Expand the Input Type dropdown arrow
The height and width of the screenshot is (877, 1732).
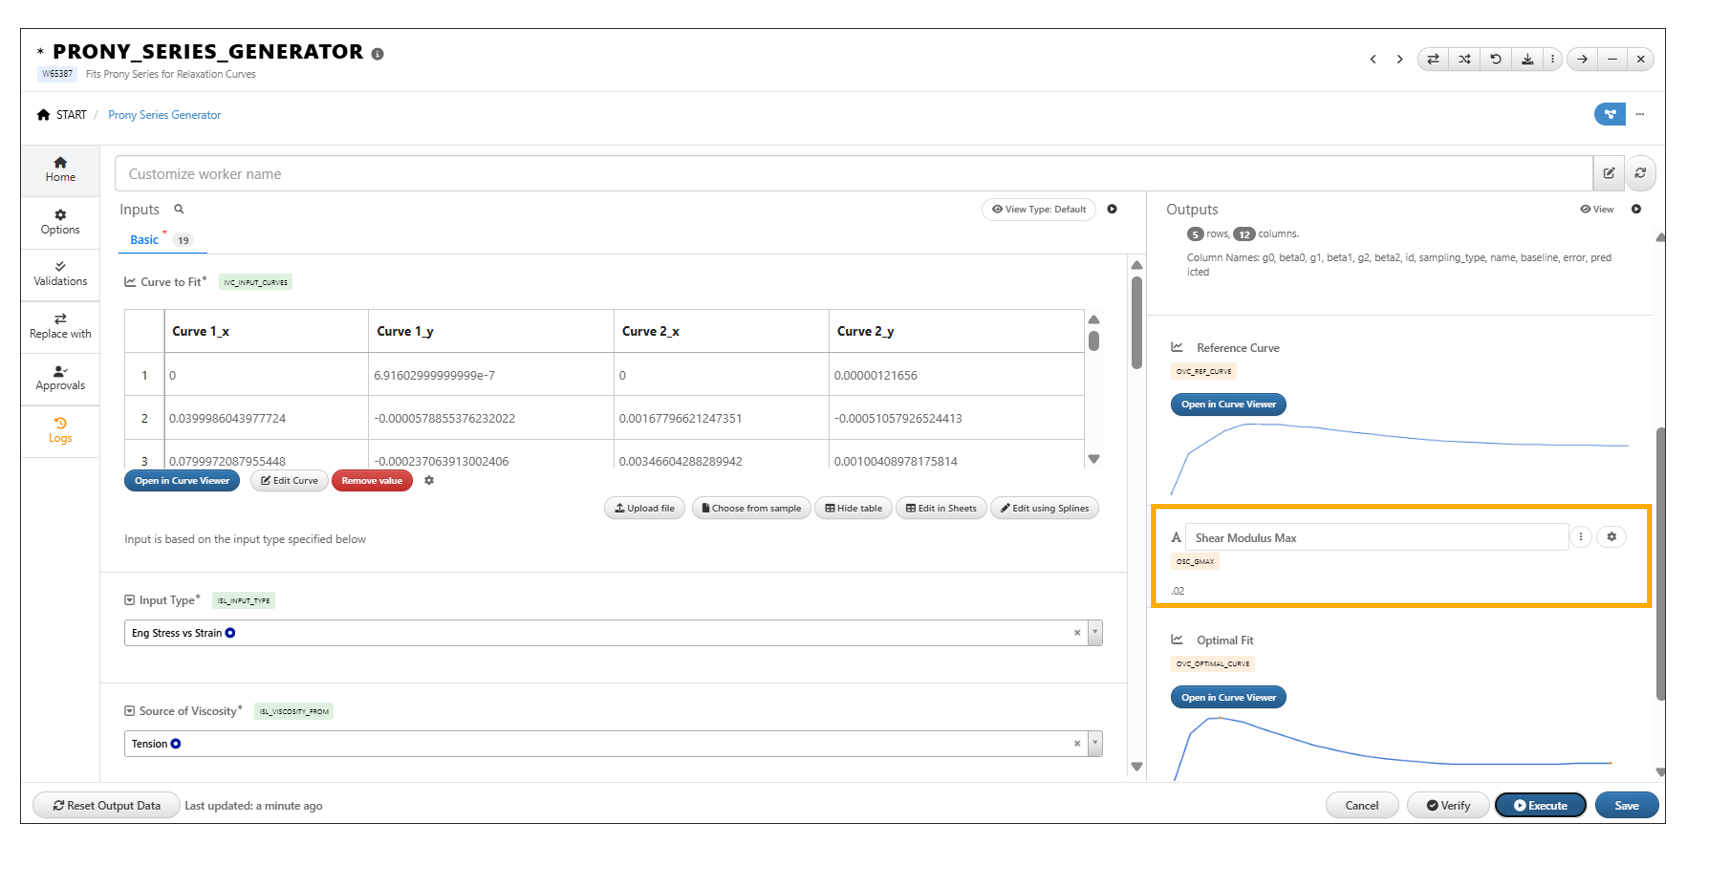pyautogui.click(x=1095, y=633)
